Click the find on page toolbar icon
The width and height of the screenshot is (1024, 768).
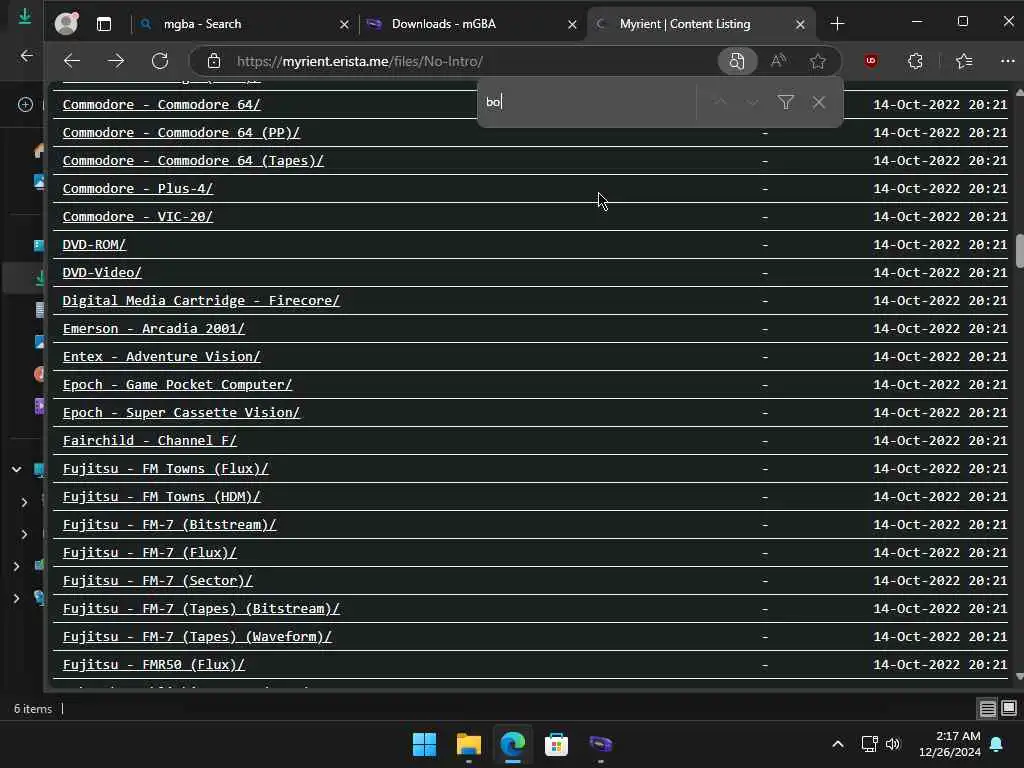coord(737,61)
